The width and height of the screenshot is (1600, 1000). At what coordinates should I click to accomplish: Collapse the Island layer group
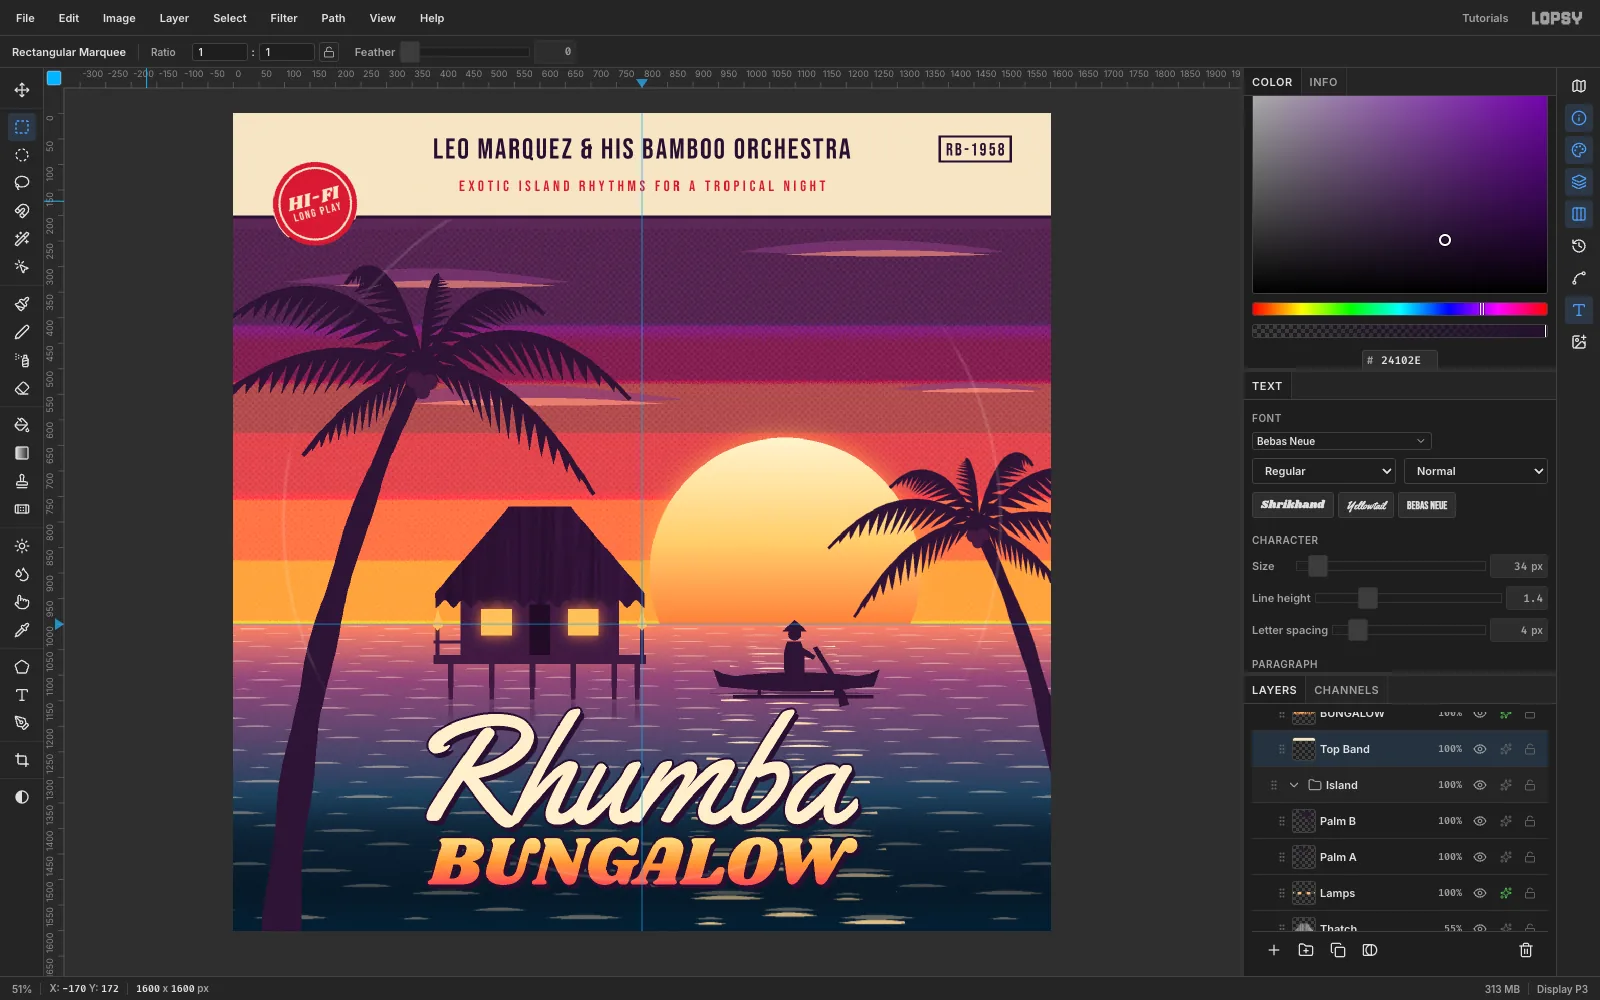[x=1294, y=785]
